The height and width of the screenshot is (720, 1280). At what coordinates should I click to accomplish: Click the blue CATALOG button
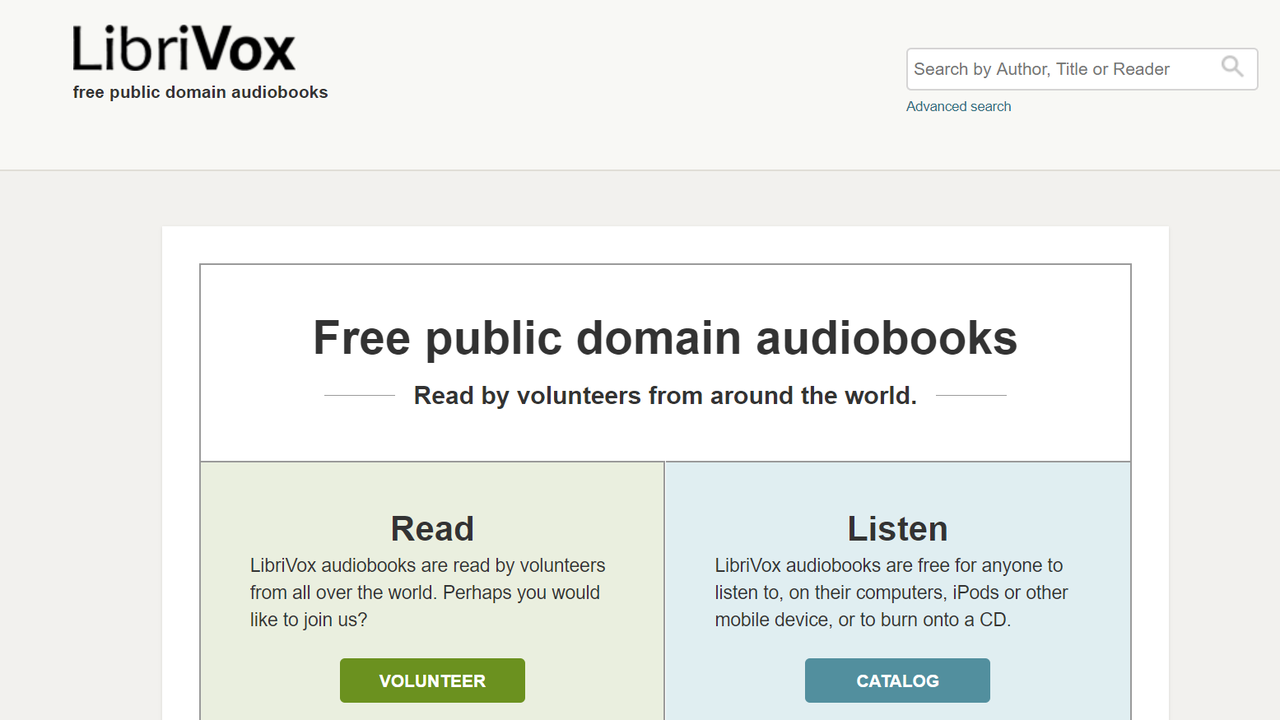click(897, 681)
